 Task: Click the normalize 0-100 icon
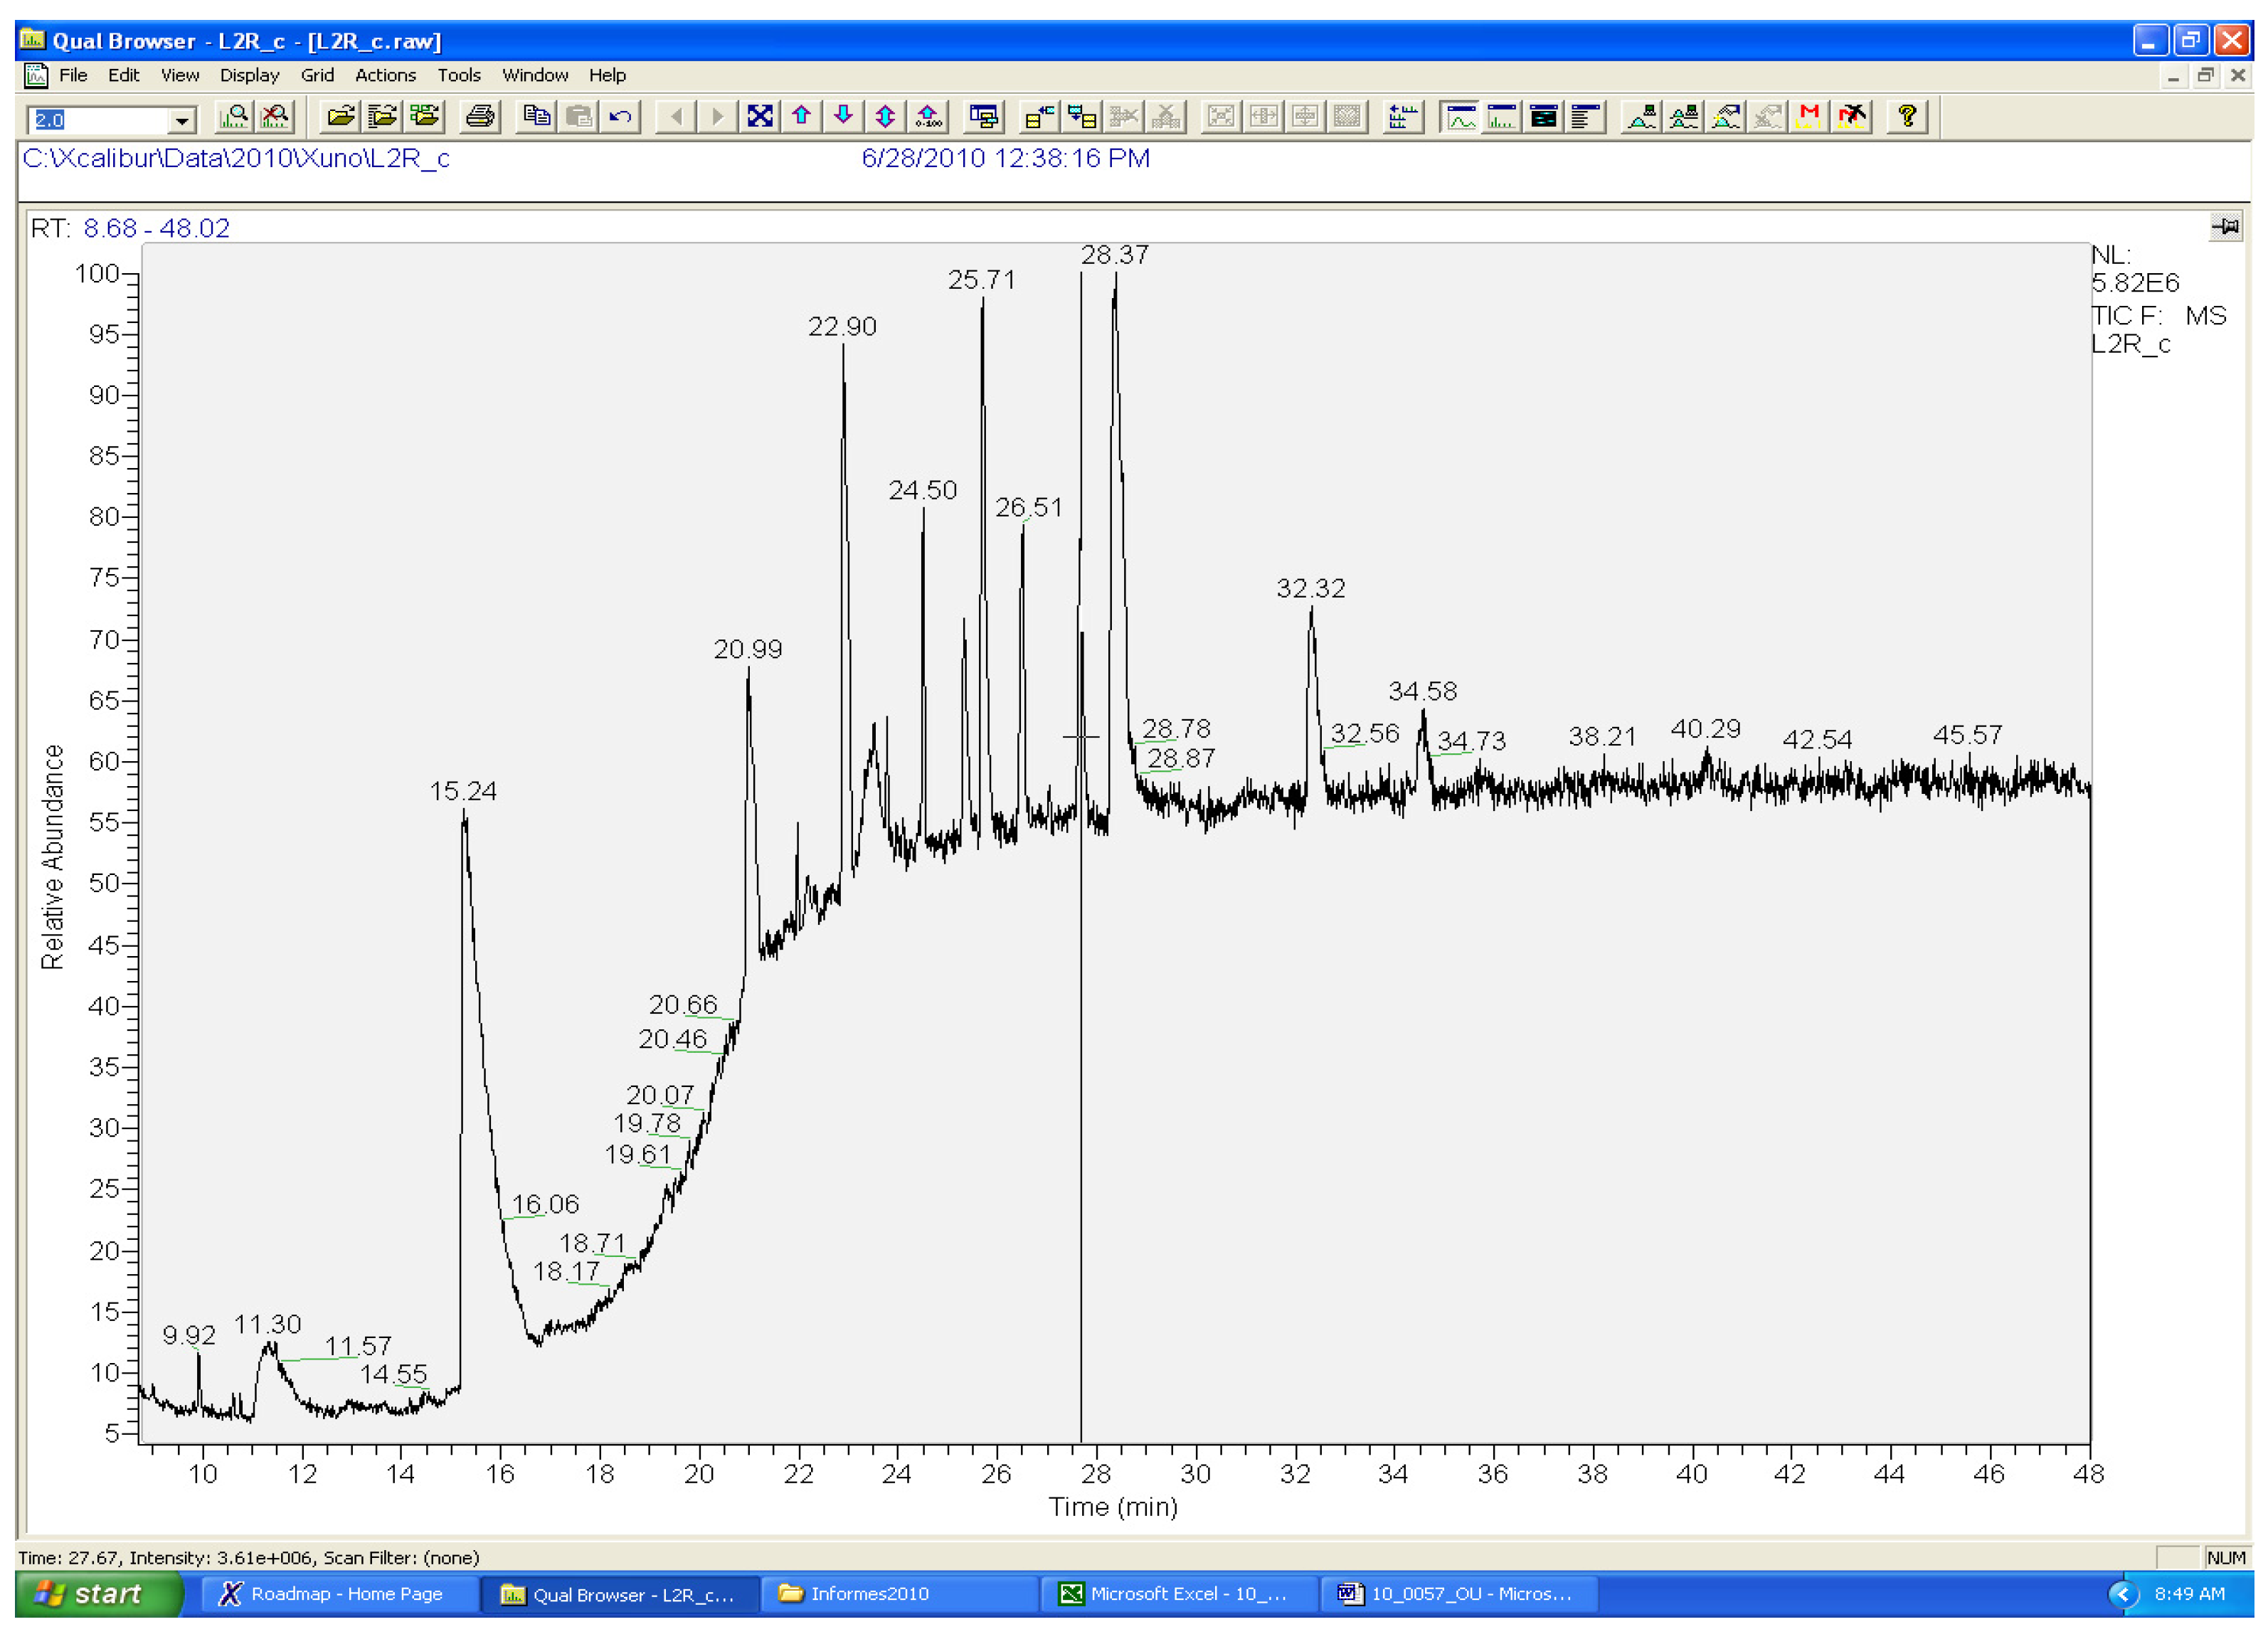point(929,117)
